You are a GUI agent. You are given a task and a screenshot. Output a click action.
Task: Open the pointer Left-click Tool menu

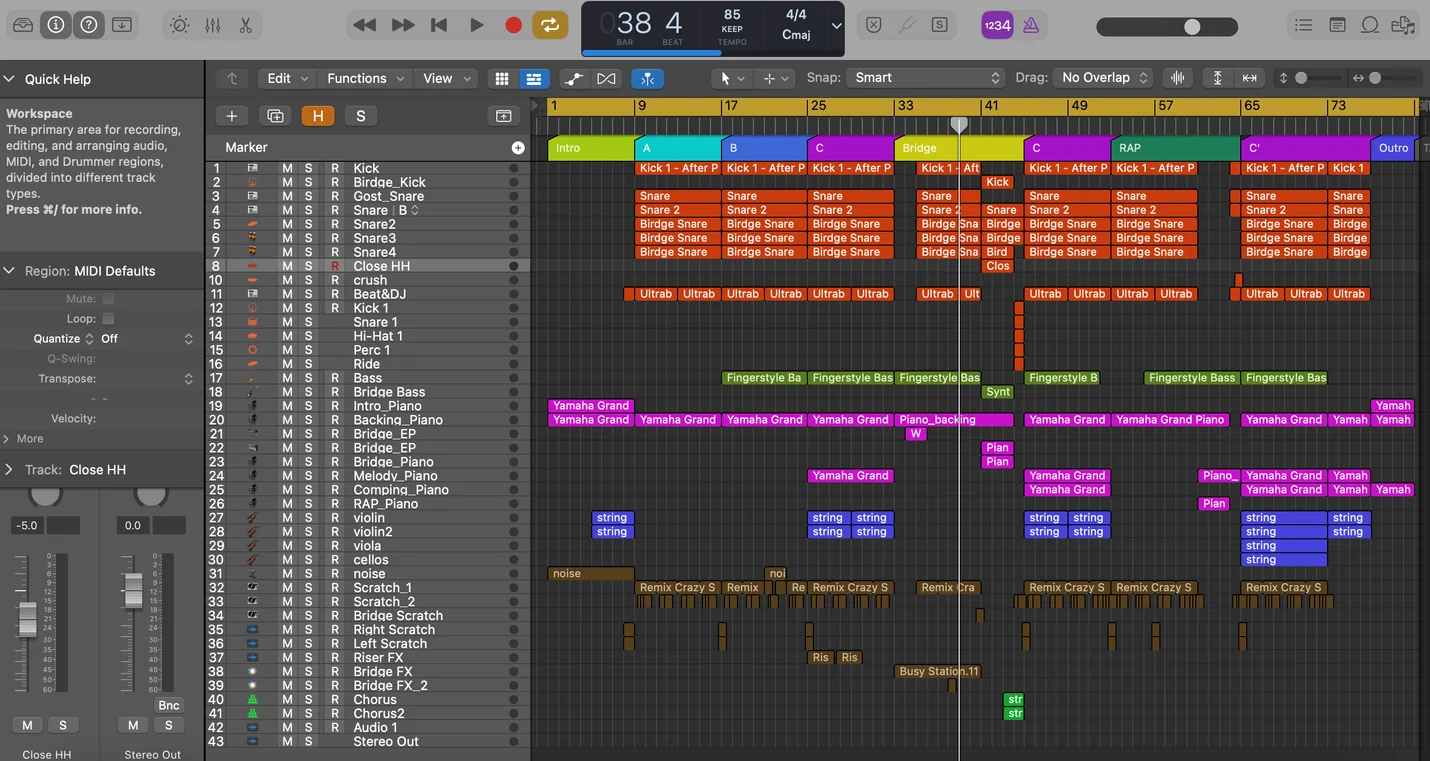tap(732, 78)
